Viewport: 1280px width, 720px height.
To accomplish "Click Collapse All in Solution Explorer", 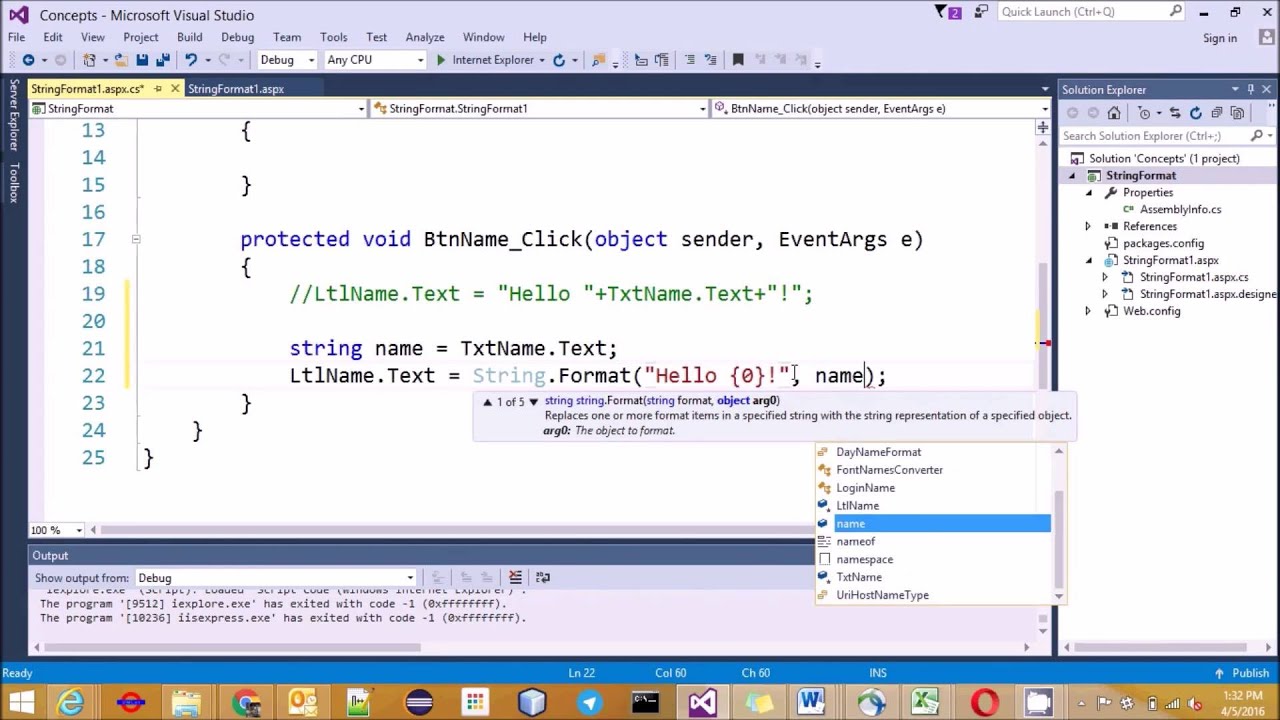I will pos(1217,113).
